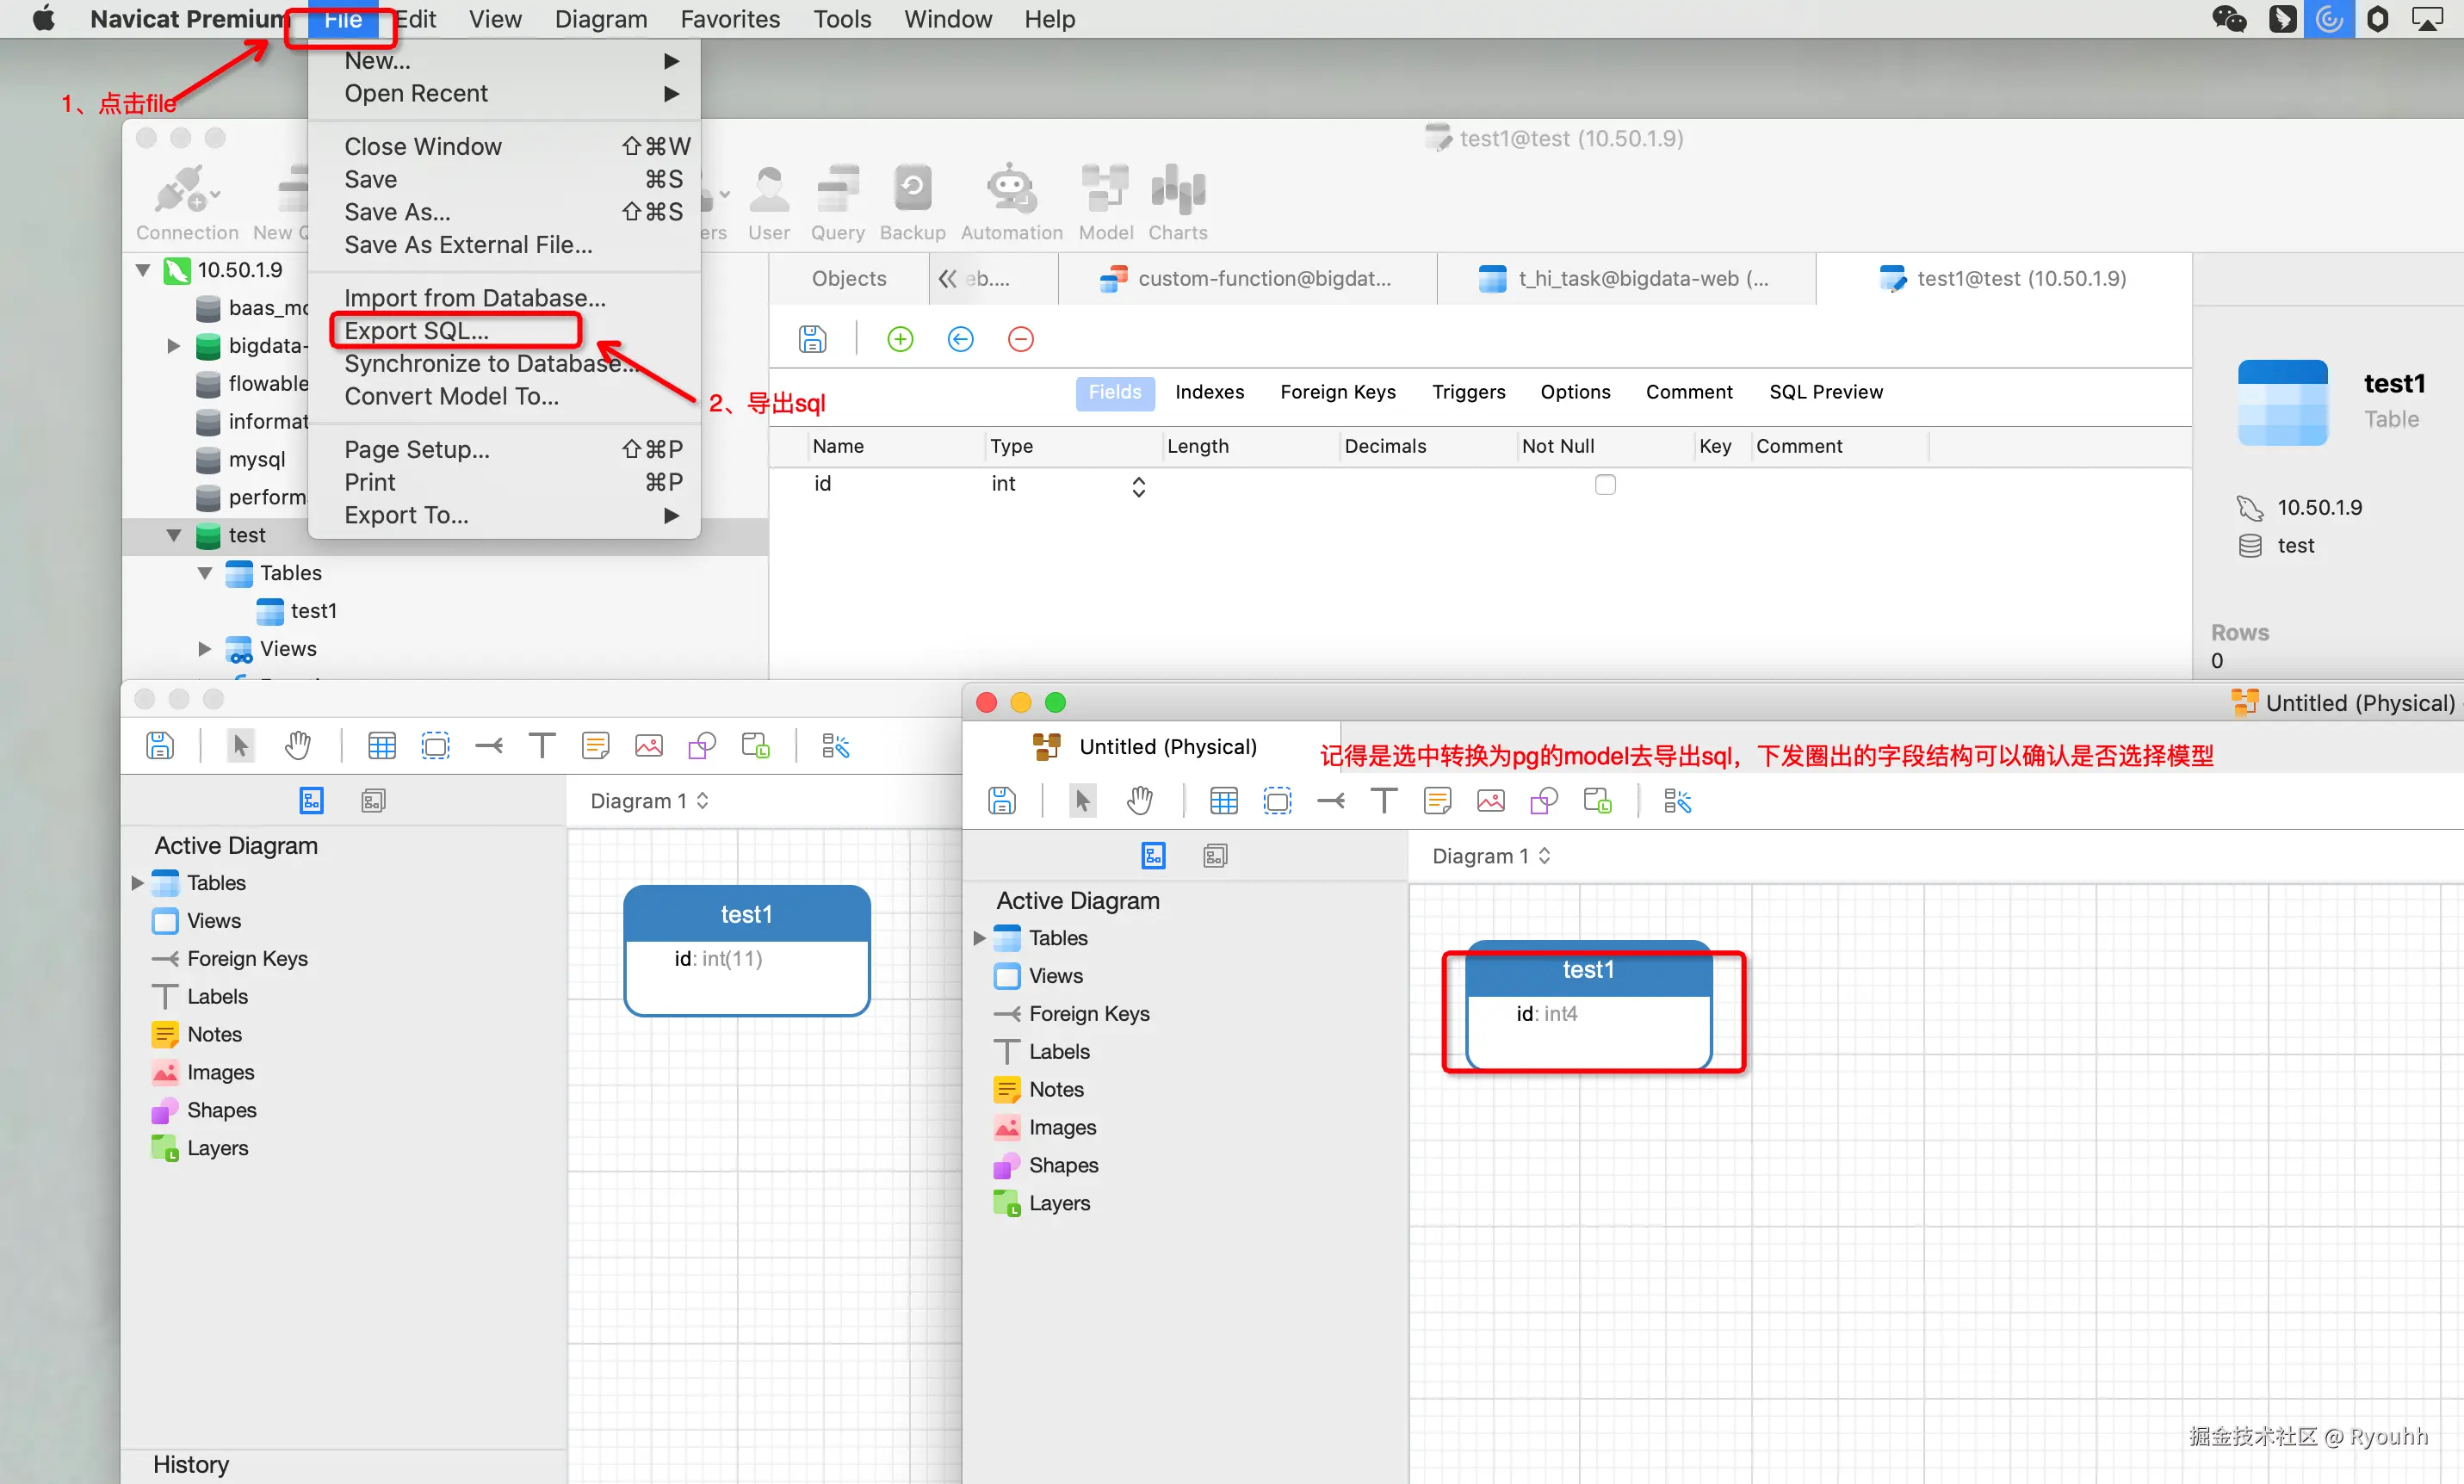The height and width of the screenshot is (1484, 2464).
Task: Click the text label T tool in left model
Action: coord(541,746)
